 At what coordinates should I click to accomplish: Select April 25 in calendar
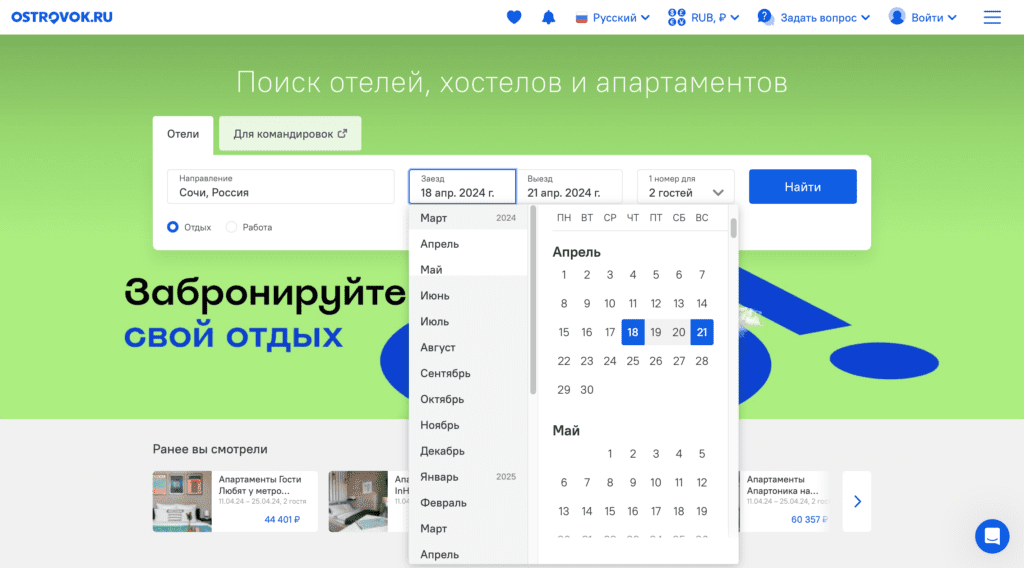pyautogui.click(x=633, y=361)
